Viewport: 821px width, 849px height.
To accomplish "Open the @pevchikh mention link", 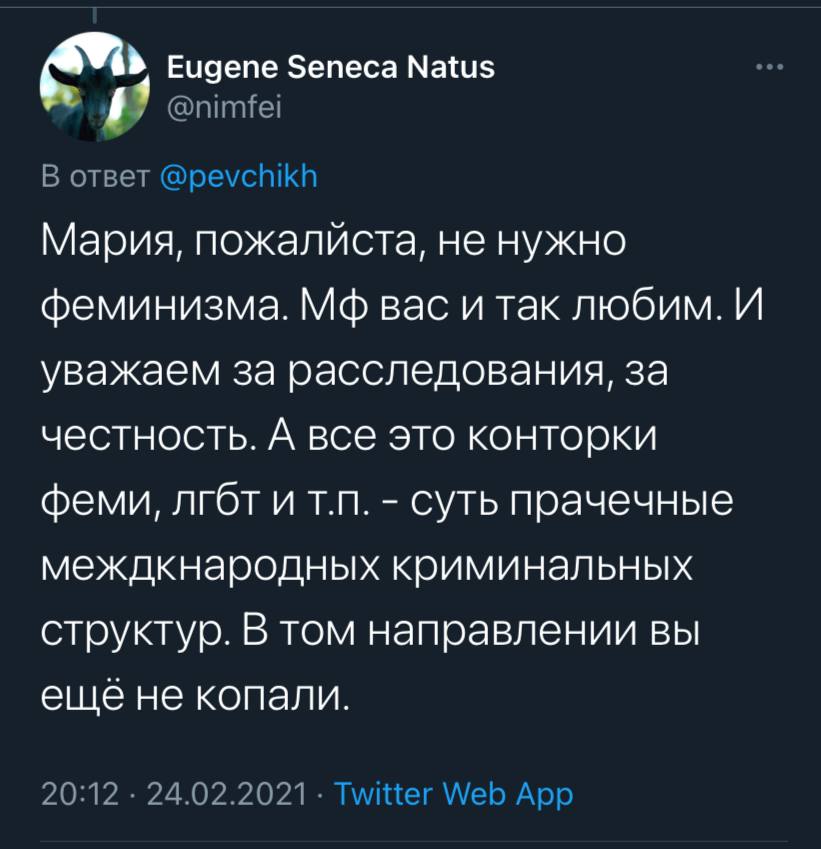I will [x=239, y=176].
